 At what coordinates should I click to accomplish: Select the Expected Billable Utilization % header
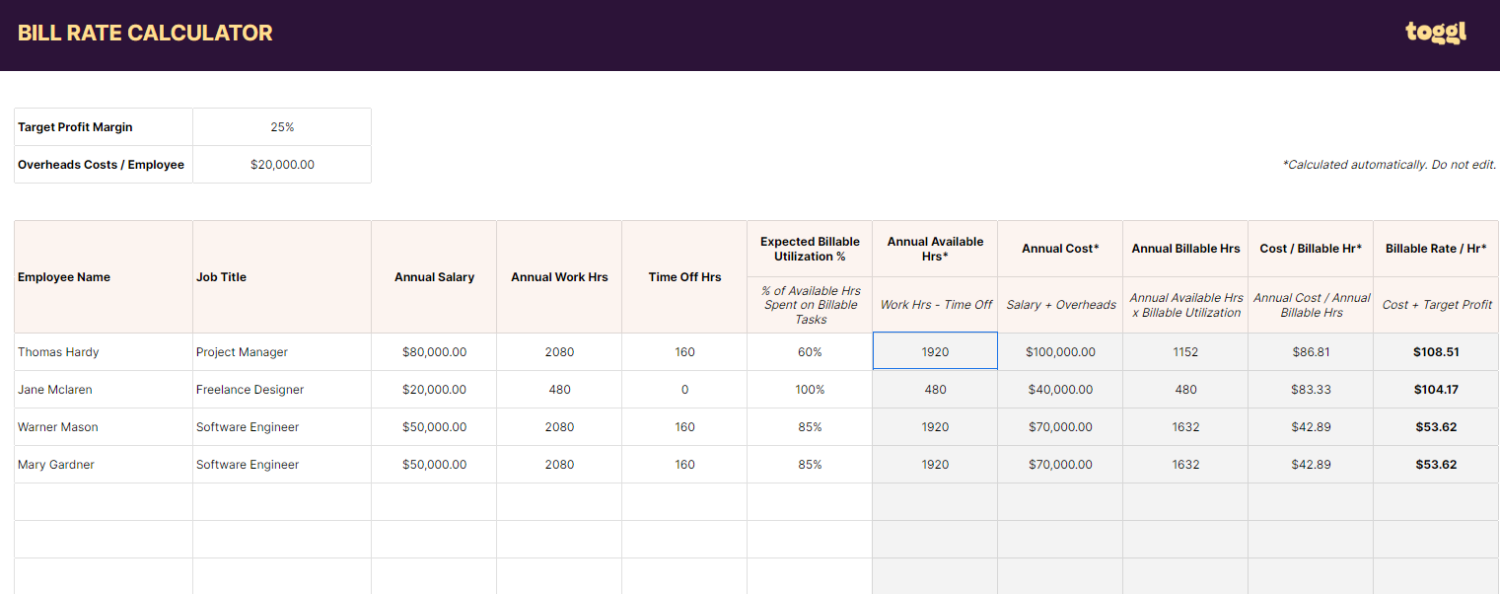point(808,248)
